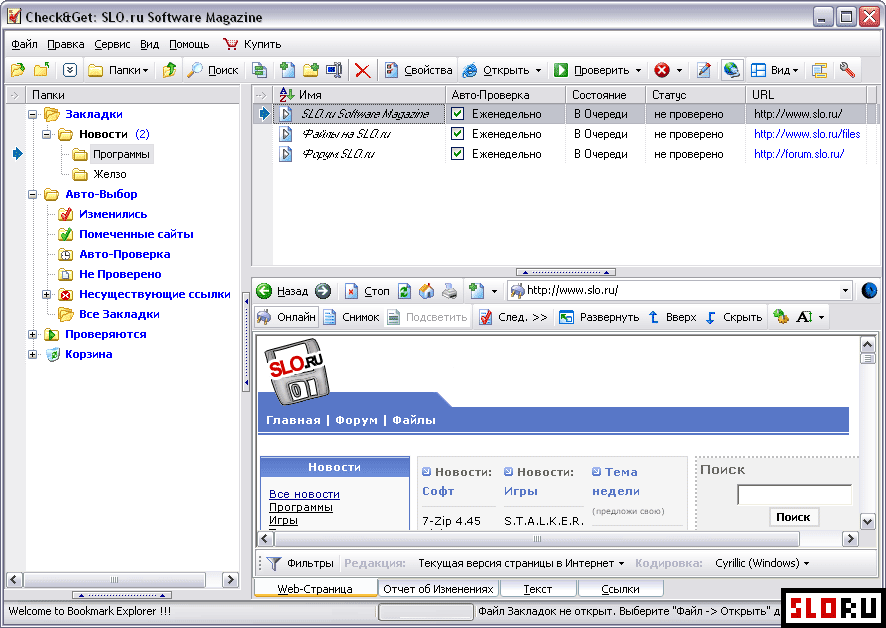The width and height of the screenshot is (886, 628).
Task: Expand the Открыть dropdown arrow
Action: tap(538, 71)
